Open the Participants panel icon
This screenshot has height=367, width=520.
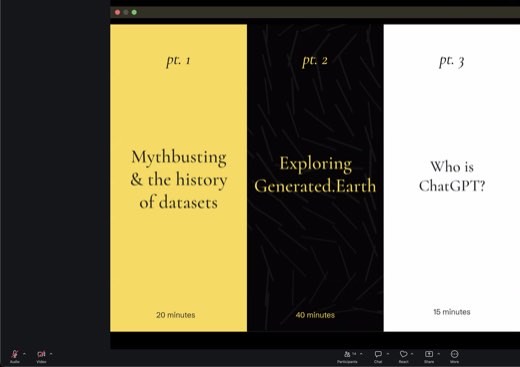347,354
